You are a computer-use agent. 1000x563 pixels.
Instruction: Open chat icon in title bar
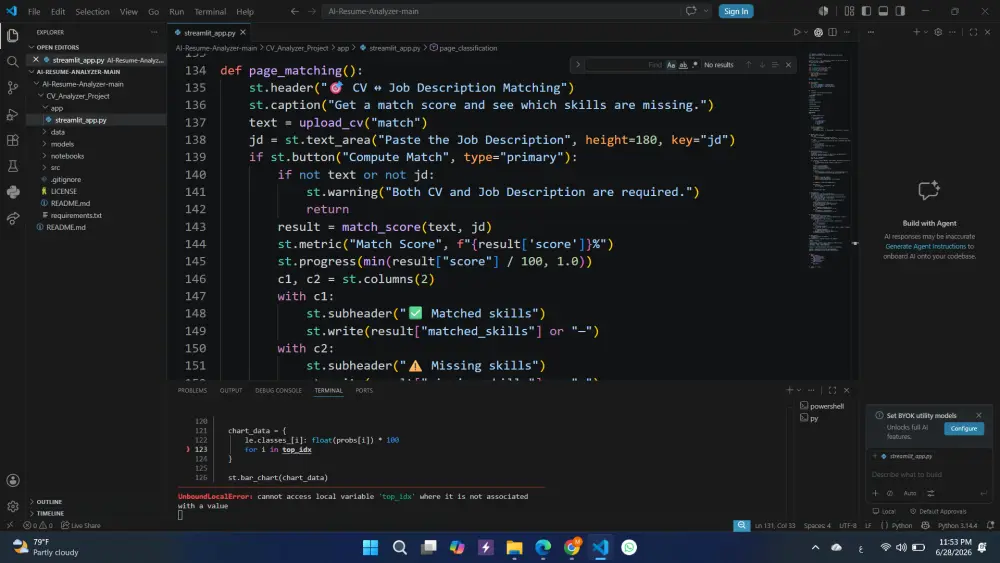click(x=691, y=11)
